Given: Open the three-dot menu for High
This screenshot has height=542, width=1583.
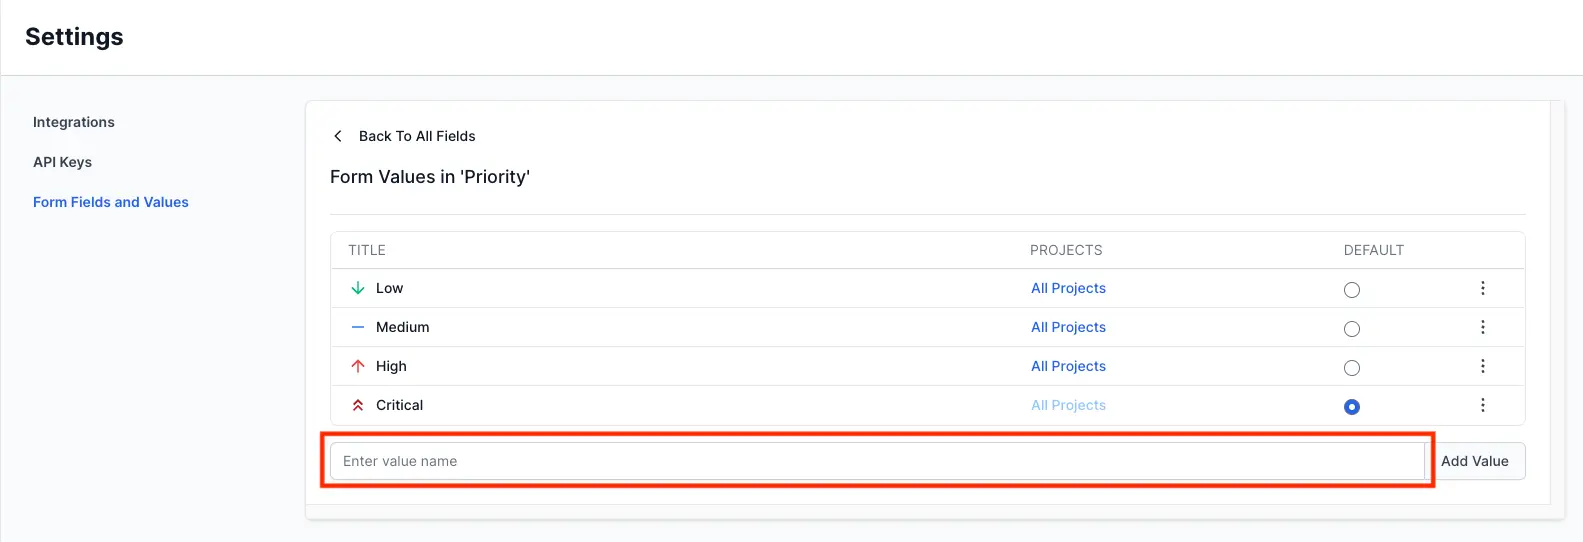Looking at the screenshot, I should tap(1482, 366).
